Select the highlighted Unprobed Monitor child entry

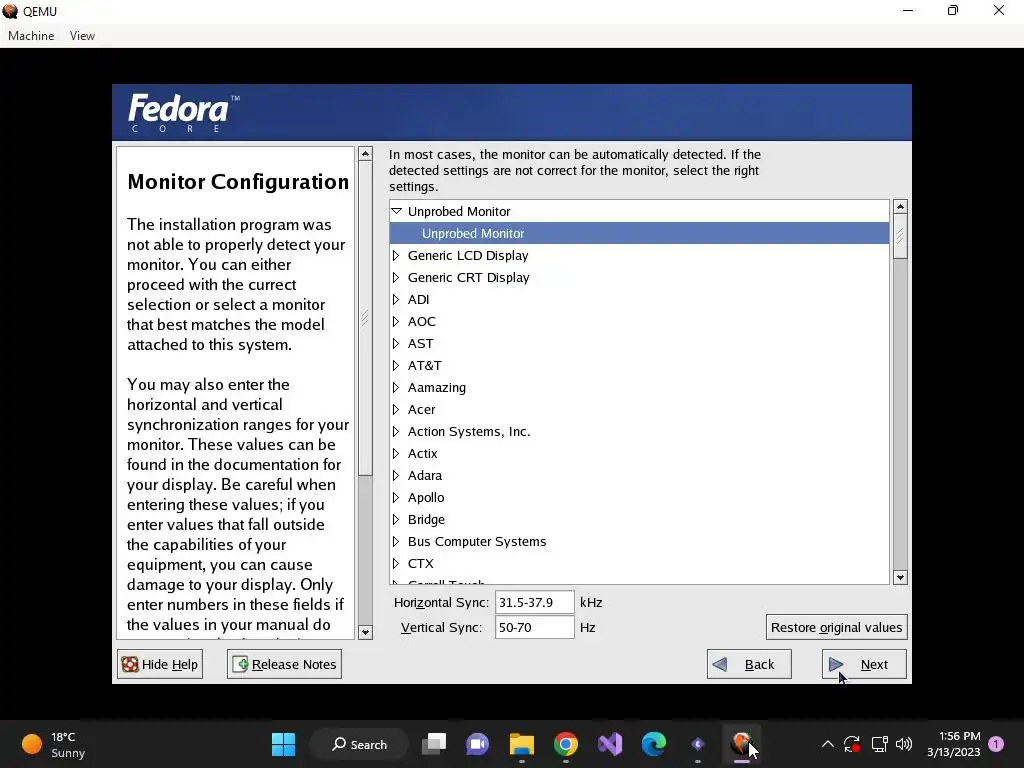[639, 233]
